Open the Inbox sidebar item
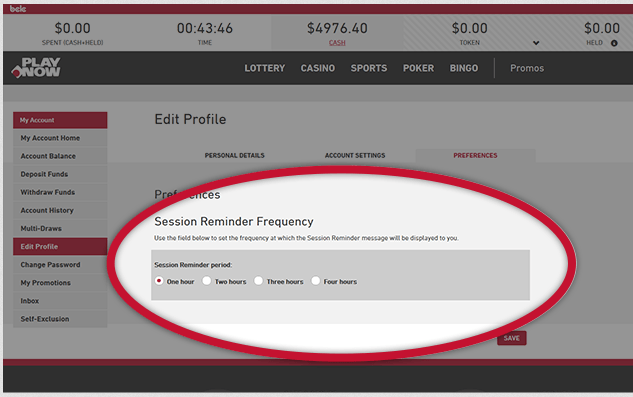The height and width of the screenshot is (397, 633). point(60,301)
